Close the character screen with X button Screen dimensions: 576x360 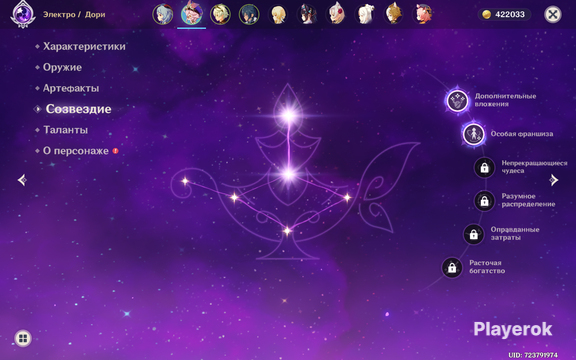[552, 14]
